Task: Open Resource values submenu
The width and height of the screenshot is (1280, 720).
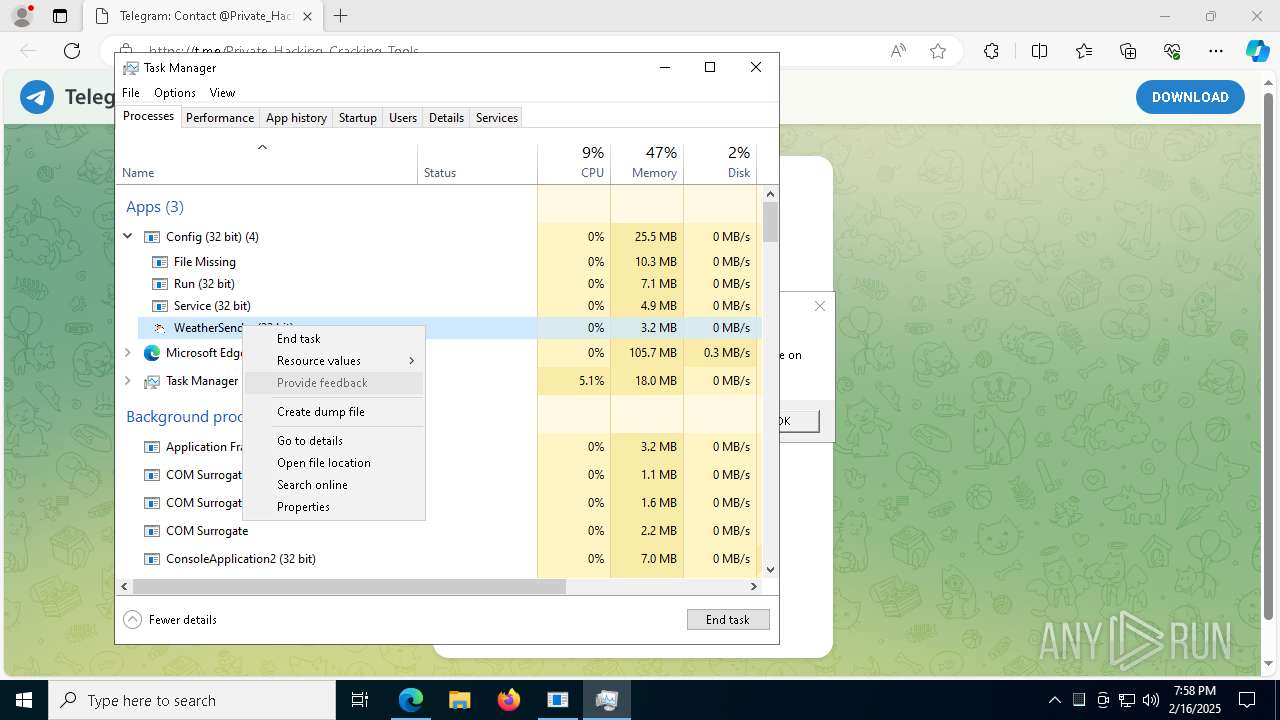Action: 334,361
